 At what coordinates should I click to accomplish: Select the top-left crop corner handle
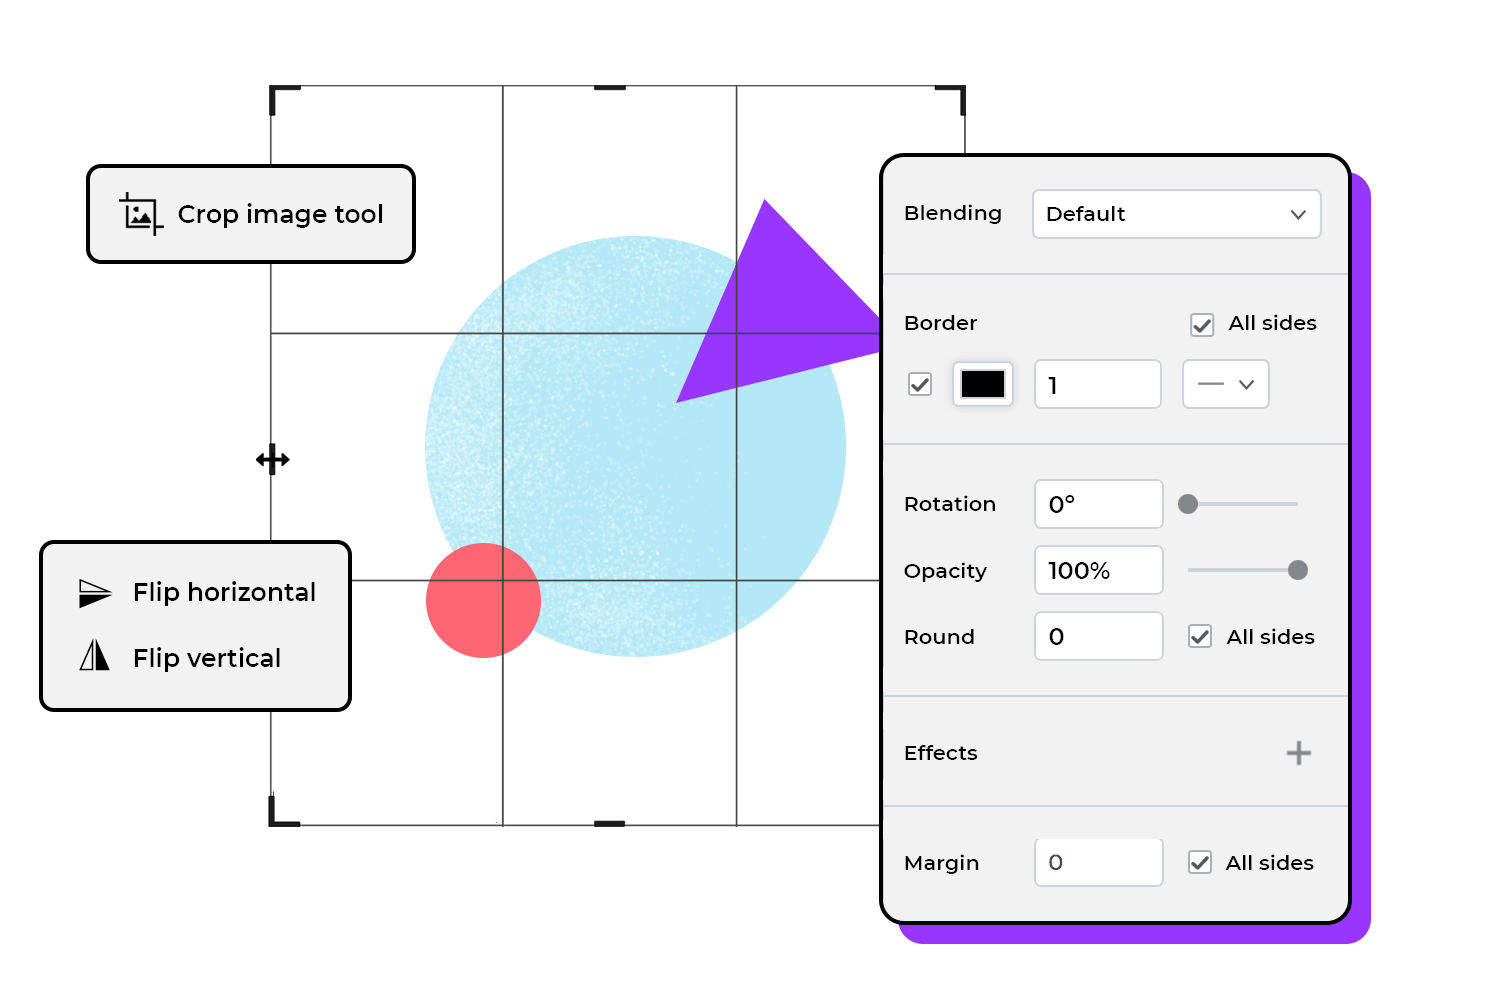[284, 100]
